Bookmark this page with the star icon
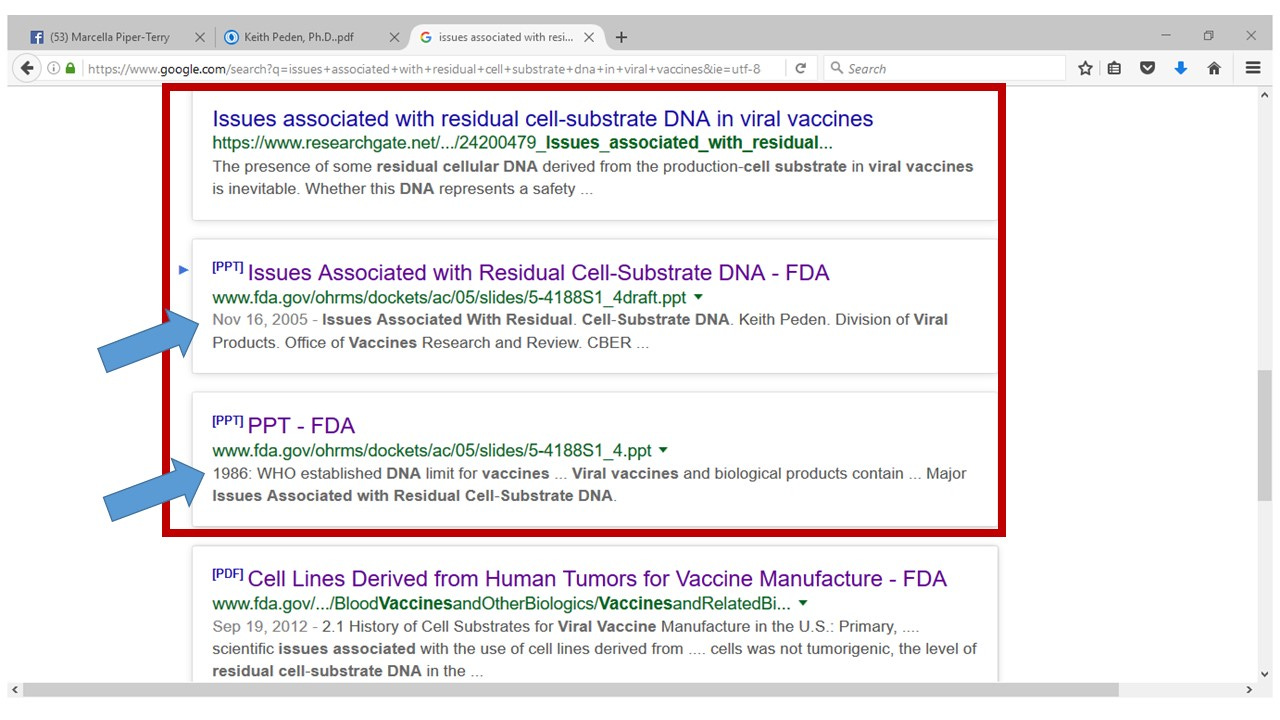Screen dimensions: 1280x720 point(1085,68)
